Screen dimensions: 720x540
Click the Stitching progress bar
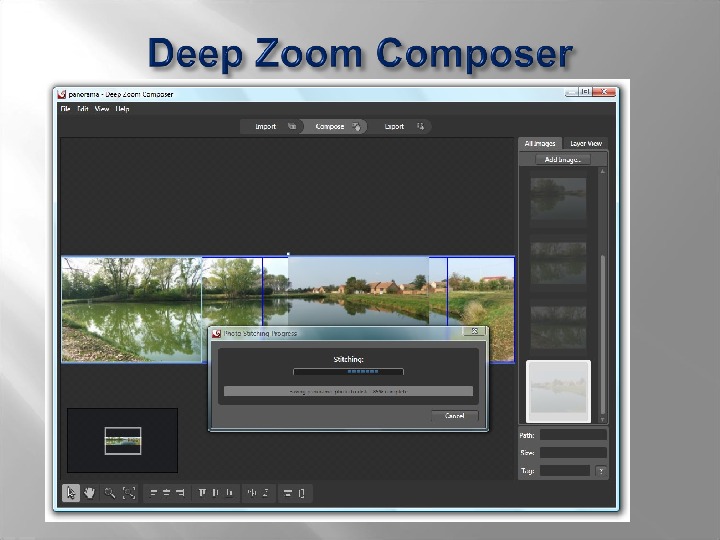(x=349, y=371)
